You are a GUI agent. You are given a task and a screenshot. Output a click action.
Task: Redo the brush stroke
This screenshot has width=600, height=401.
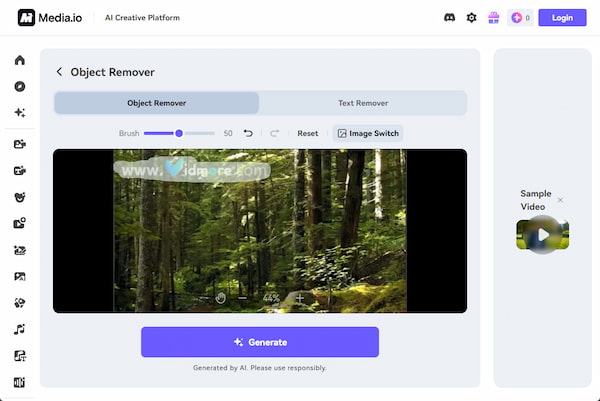pyautogui.click(x=273, y=133)
